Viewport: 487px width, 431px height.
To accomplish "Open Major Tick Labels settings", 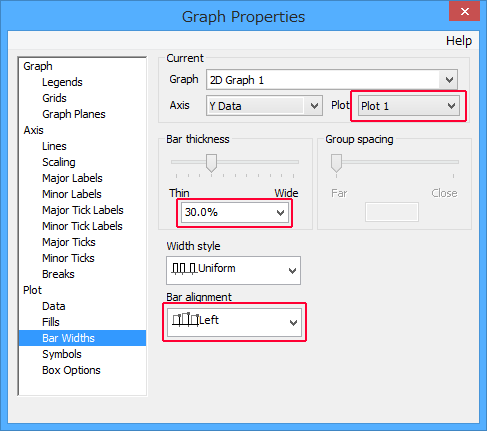I will click(83, 210).
